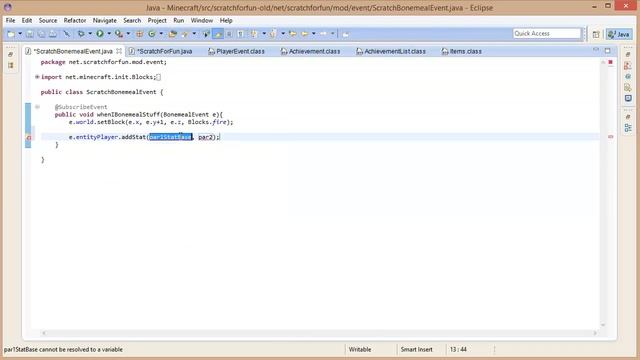Click the Last Edit Location icon

click(292, 34)
